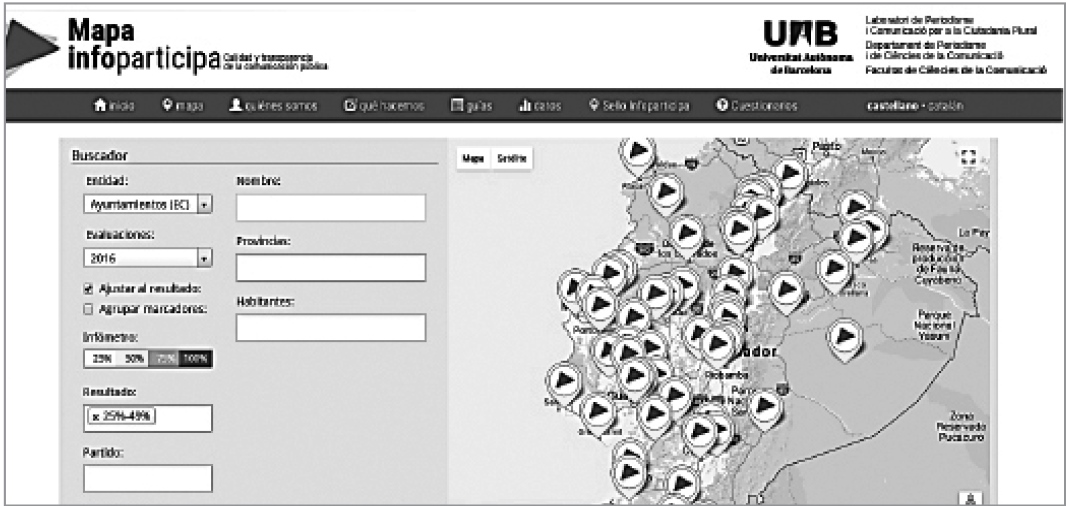Click the Pasto map label
1066x506 pixels.
(x=827, y=146)
